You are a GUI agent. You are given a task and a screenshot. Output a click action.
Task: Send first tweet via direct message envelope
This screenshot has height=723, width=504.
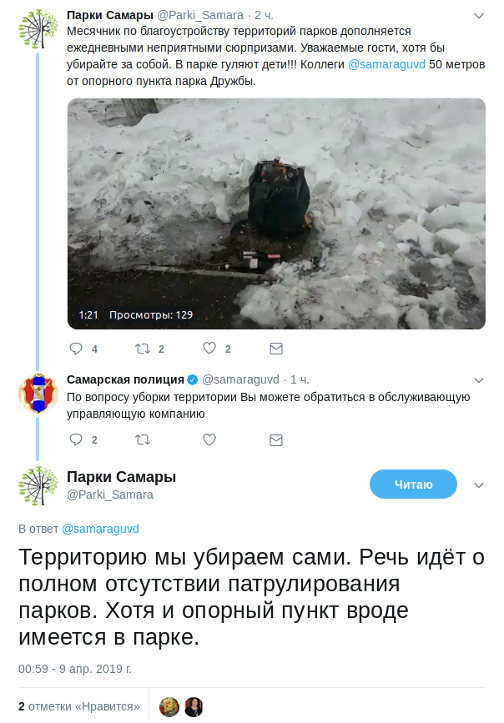pyautogui.click(x=276, y=349)
